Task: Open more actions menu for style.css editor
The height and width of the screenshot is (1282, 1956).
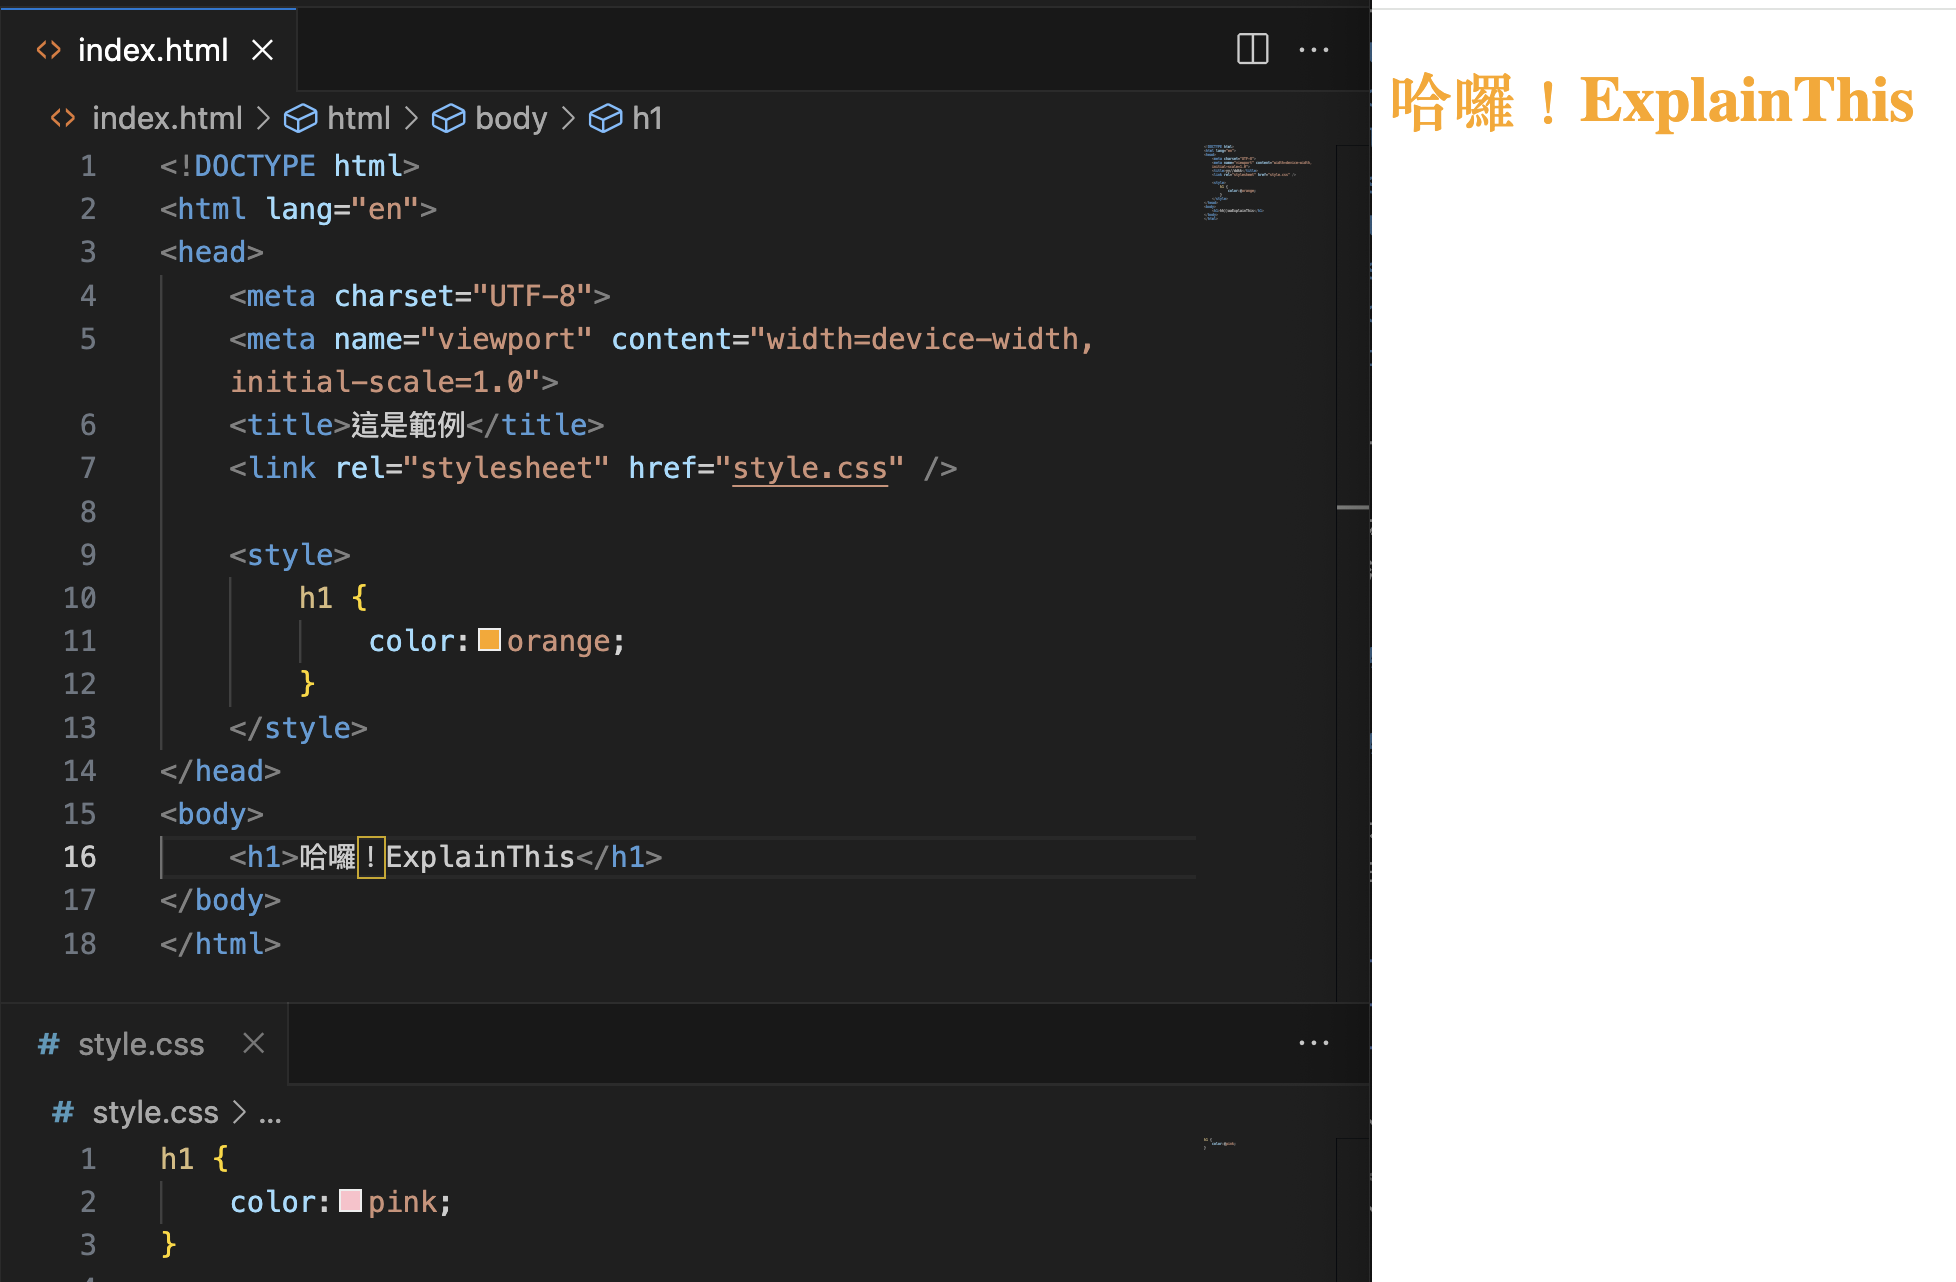Action: pyautogui.click(x=1313, y=1043)
